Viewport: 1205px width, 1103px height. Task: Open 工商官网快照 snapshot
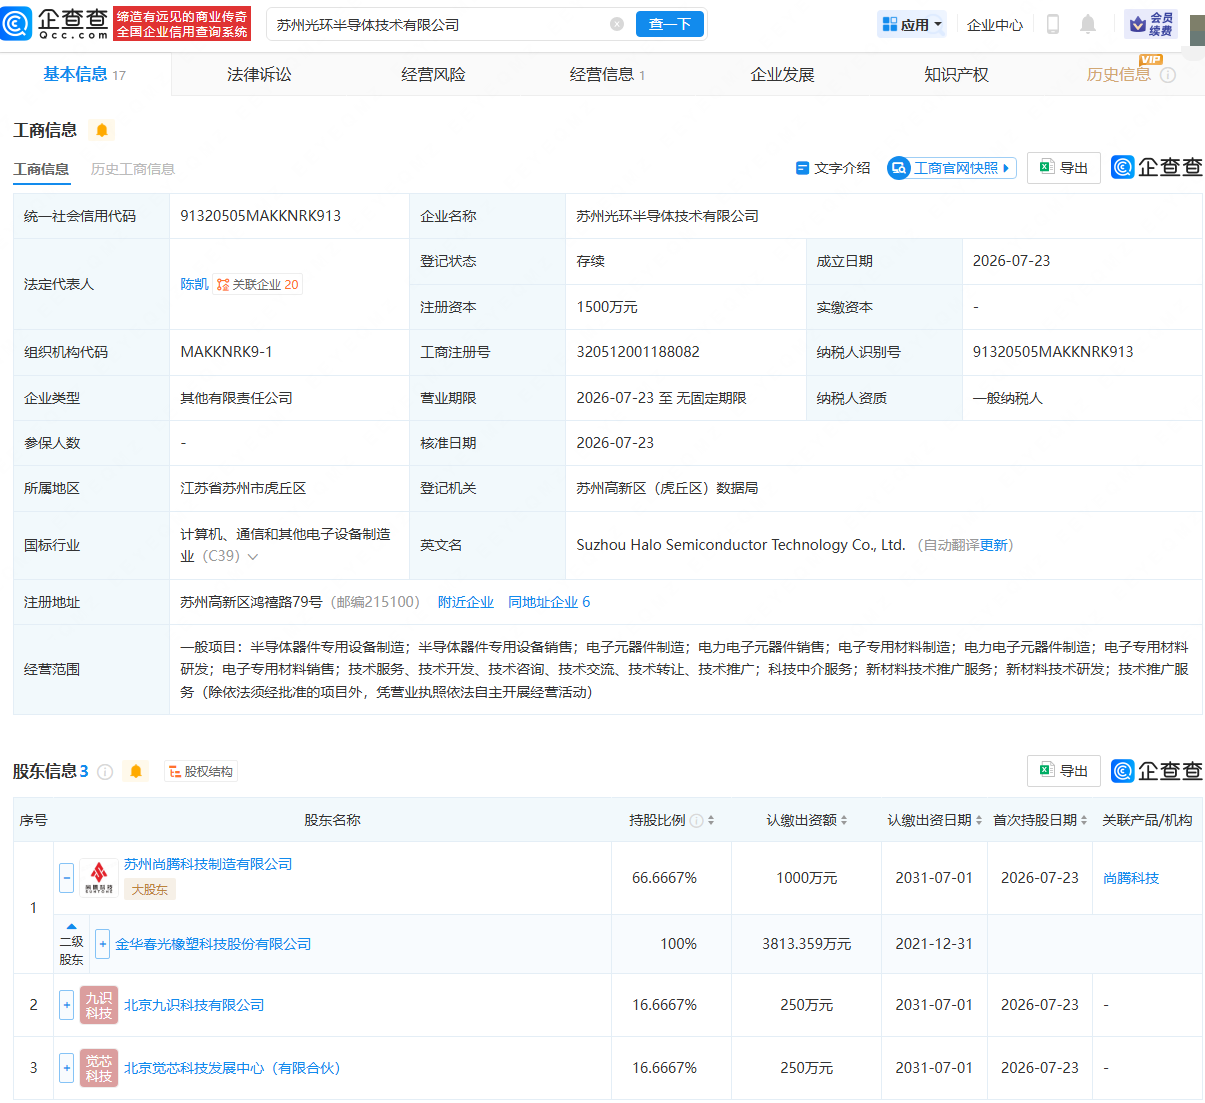952,168
